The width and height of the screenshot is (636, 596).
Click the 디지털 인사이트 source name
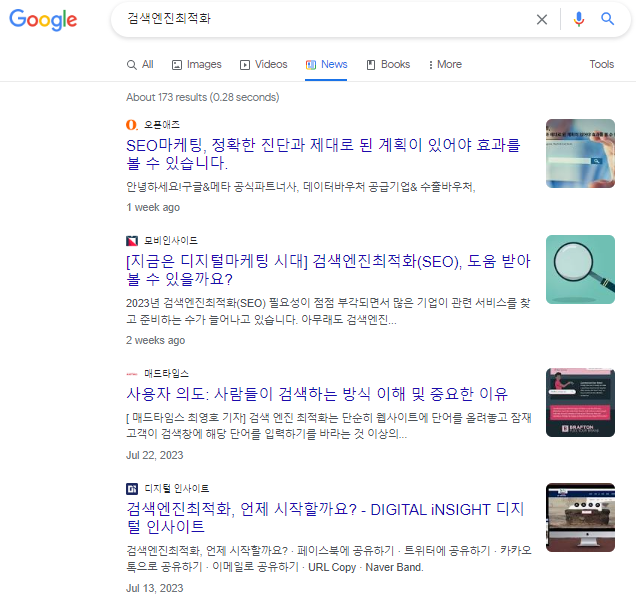[176, 488]
